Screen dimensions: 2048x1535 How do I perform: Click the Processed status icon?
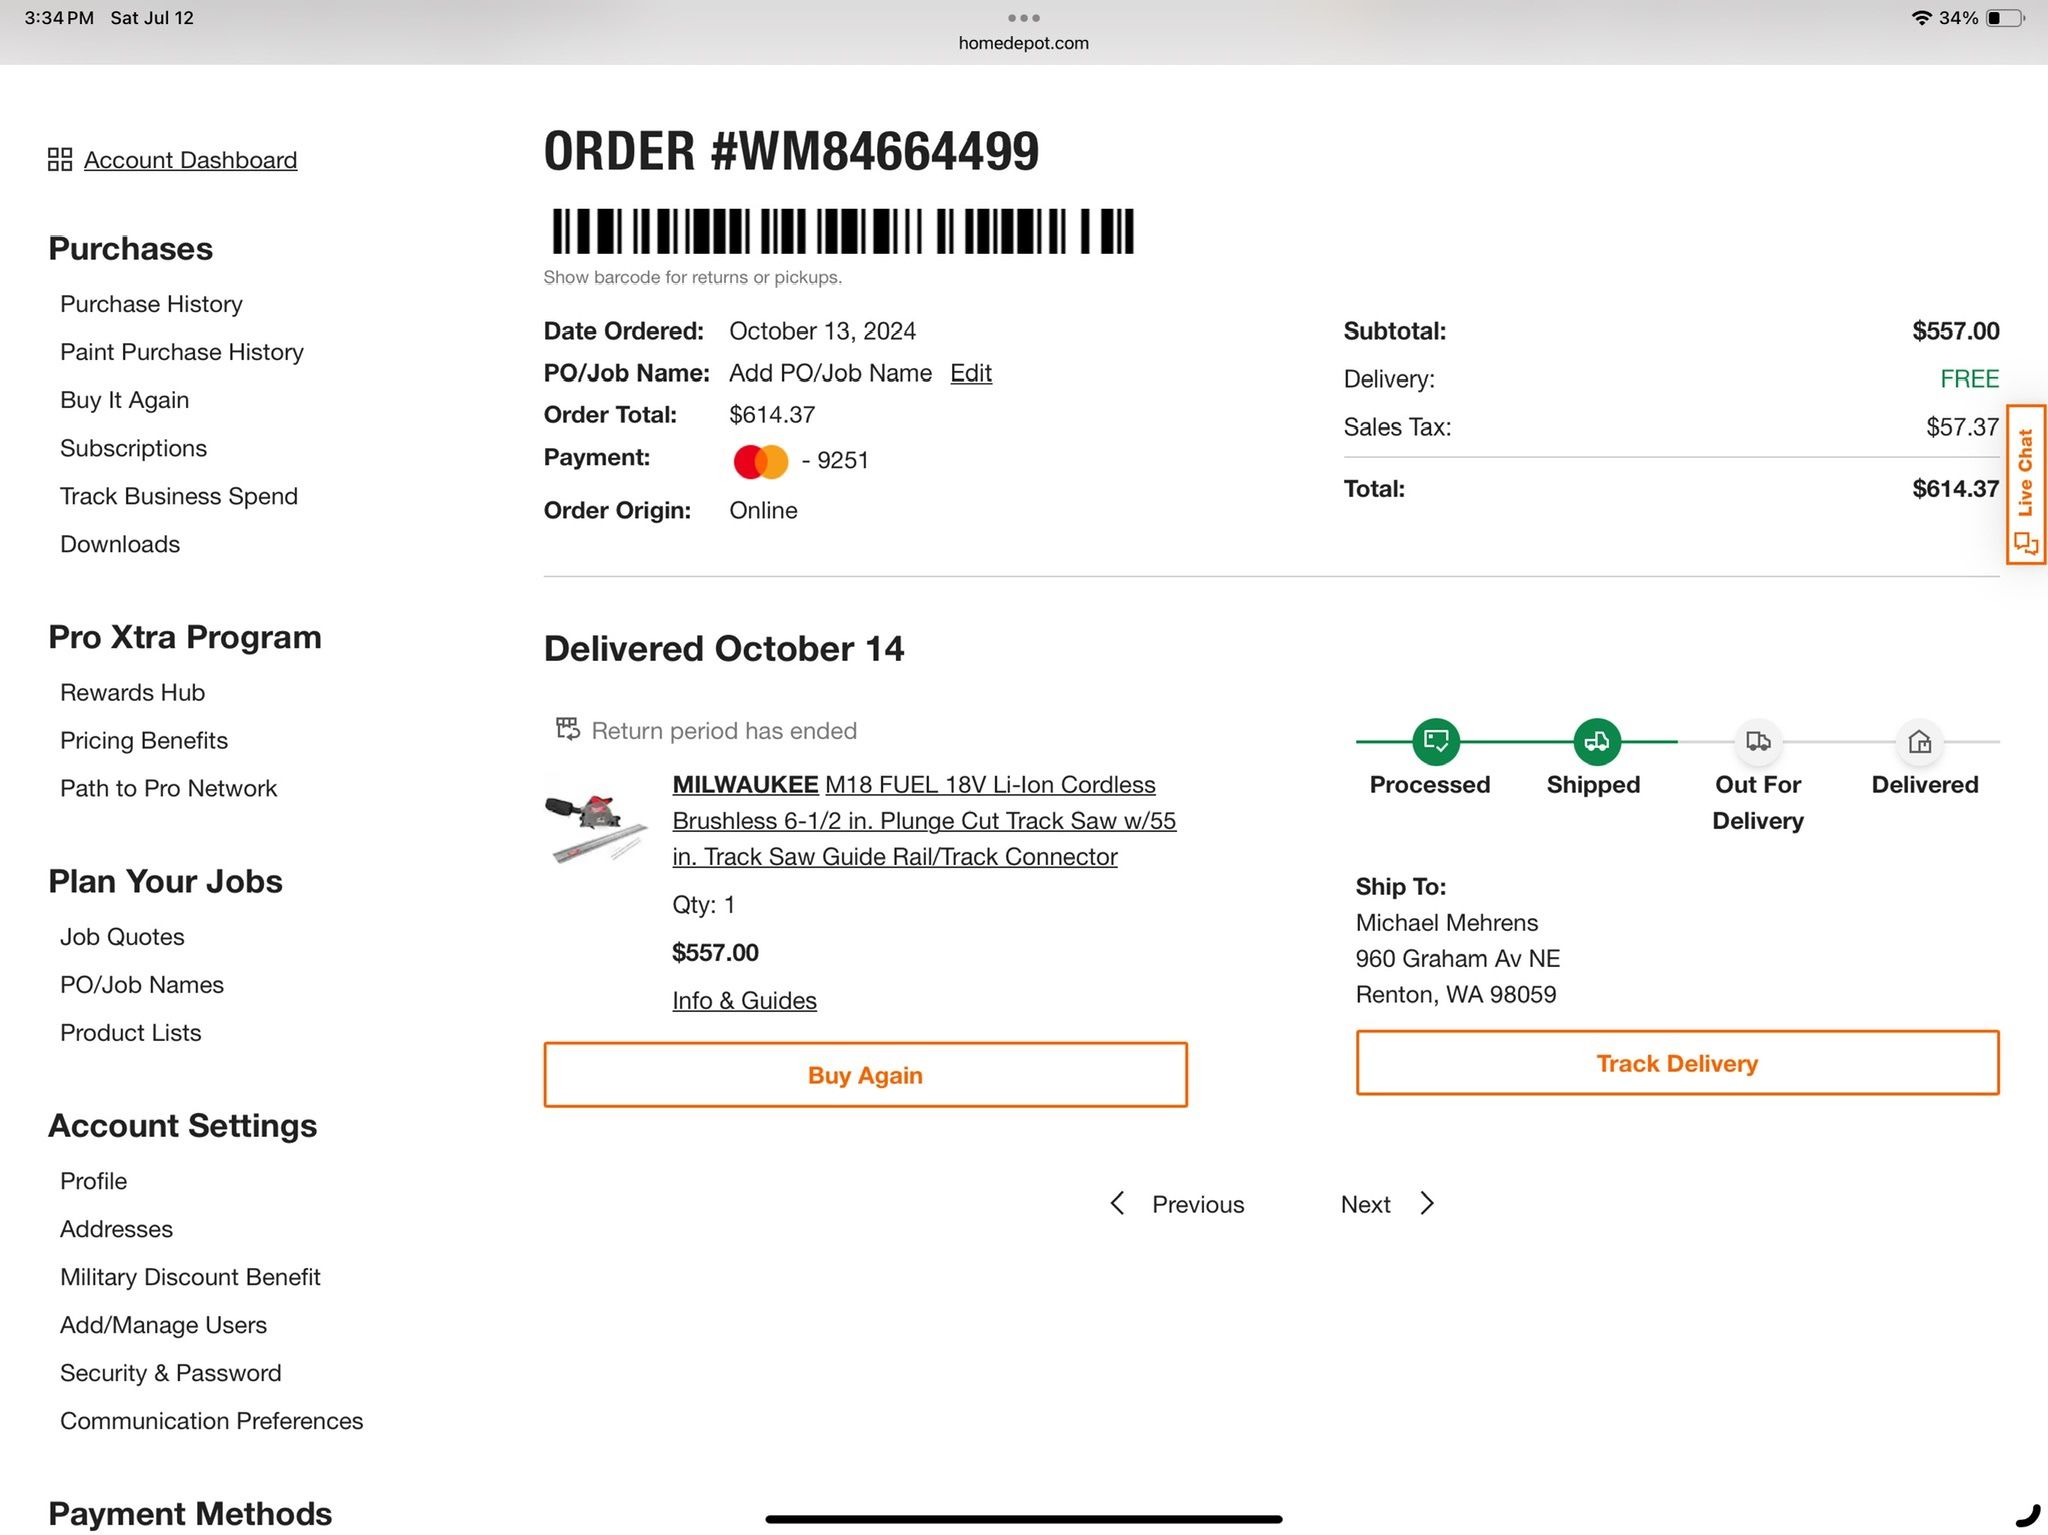(1436, 741)
